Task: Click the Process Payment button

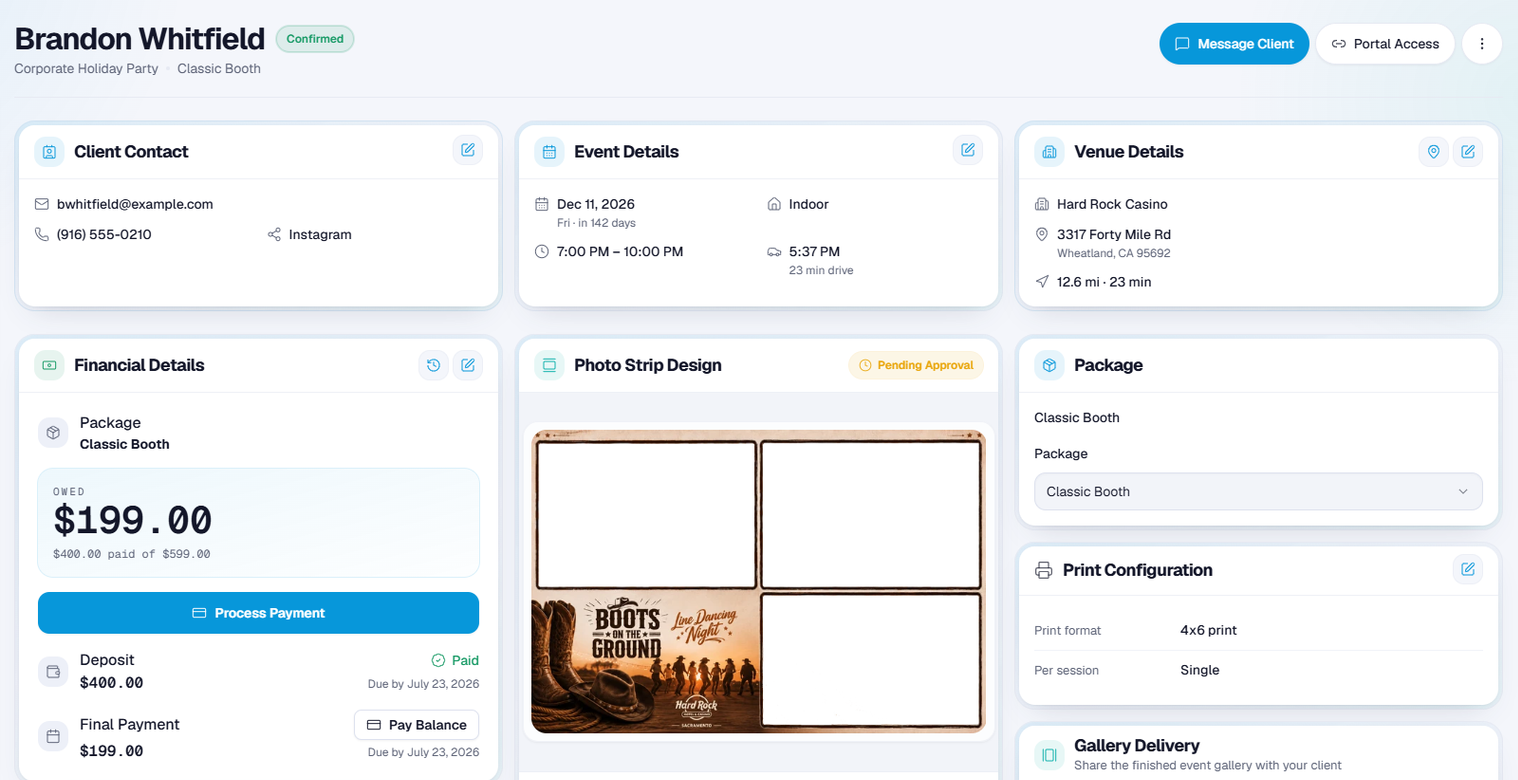Action: [258, 613]
